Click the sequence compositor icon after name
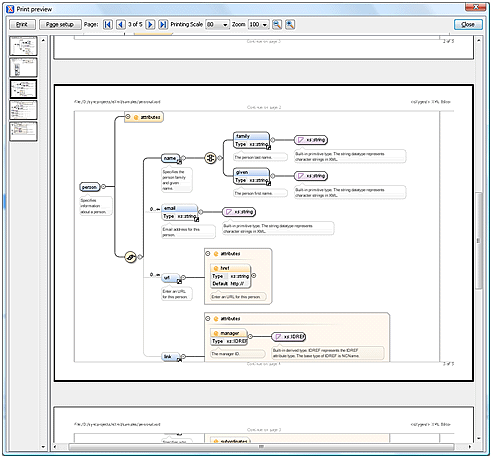The height and width of the screenshot is (456, 491). (210, 158)
